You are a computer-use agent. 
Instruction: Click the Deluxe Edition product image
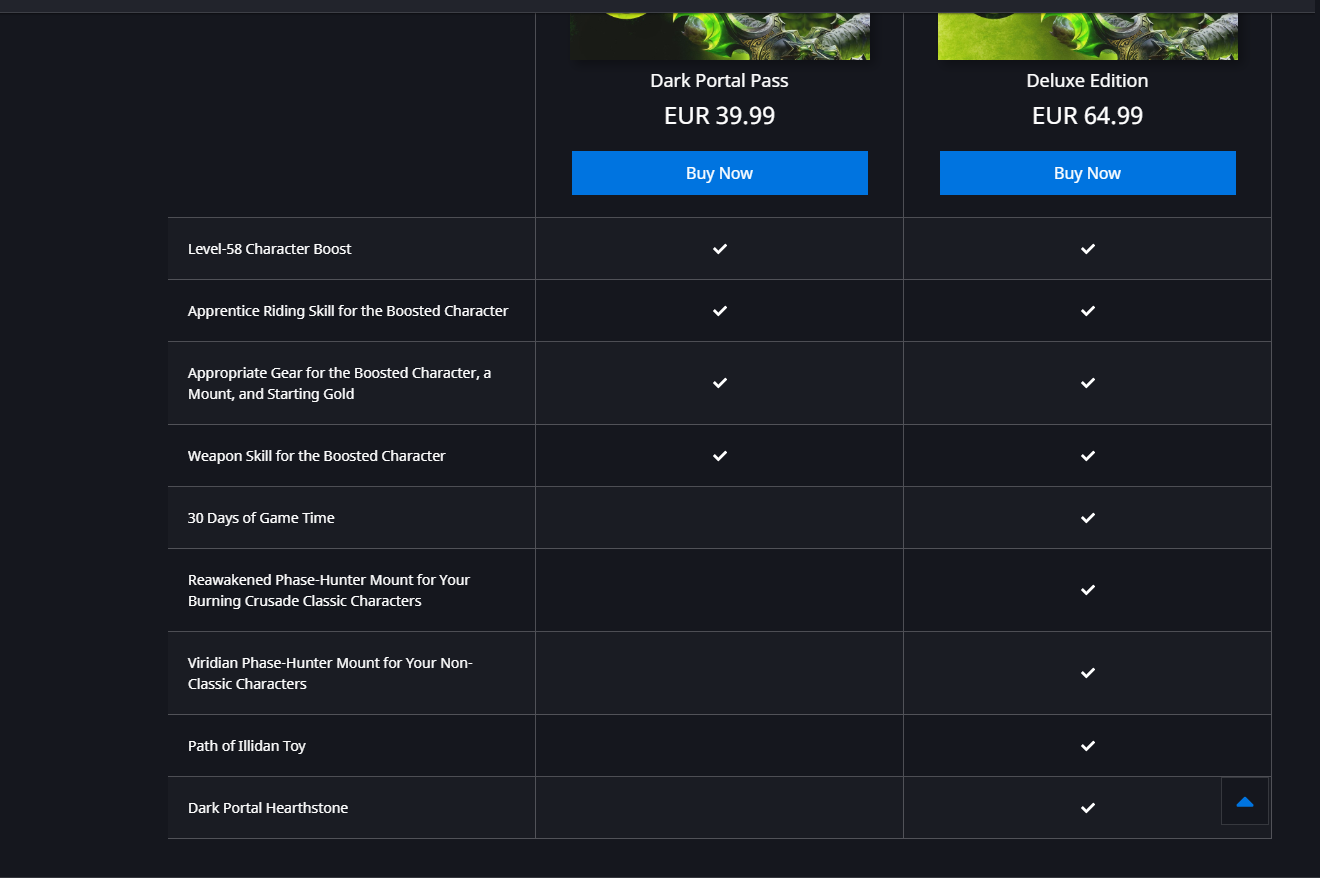coord(1087,36)
